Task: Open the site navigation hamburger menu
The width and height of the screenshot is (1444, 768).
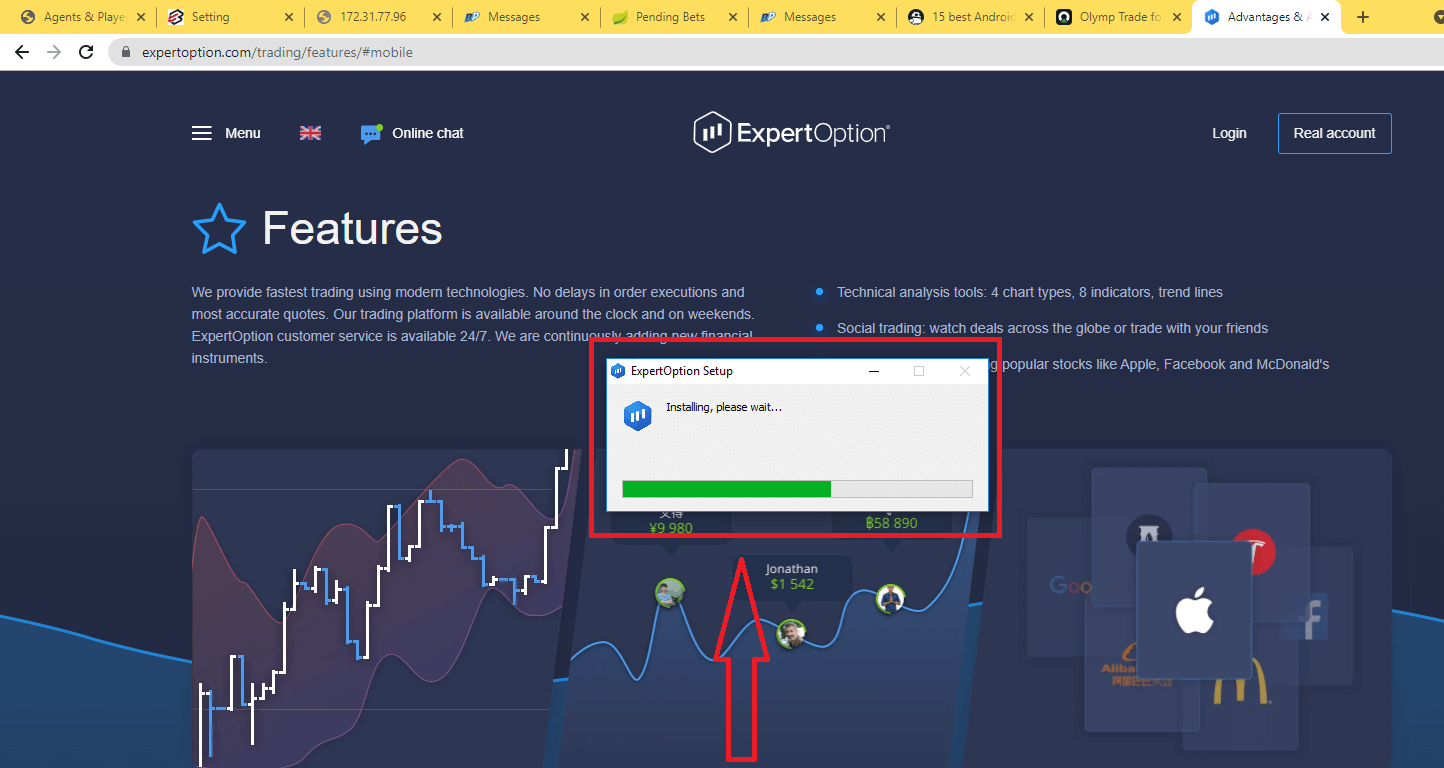Action: 200,132
